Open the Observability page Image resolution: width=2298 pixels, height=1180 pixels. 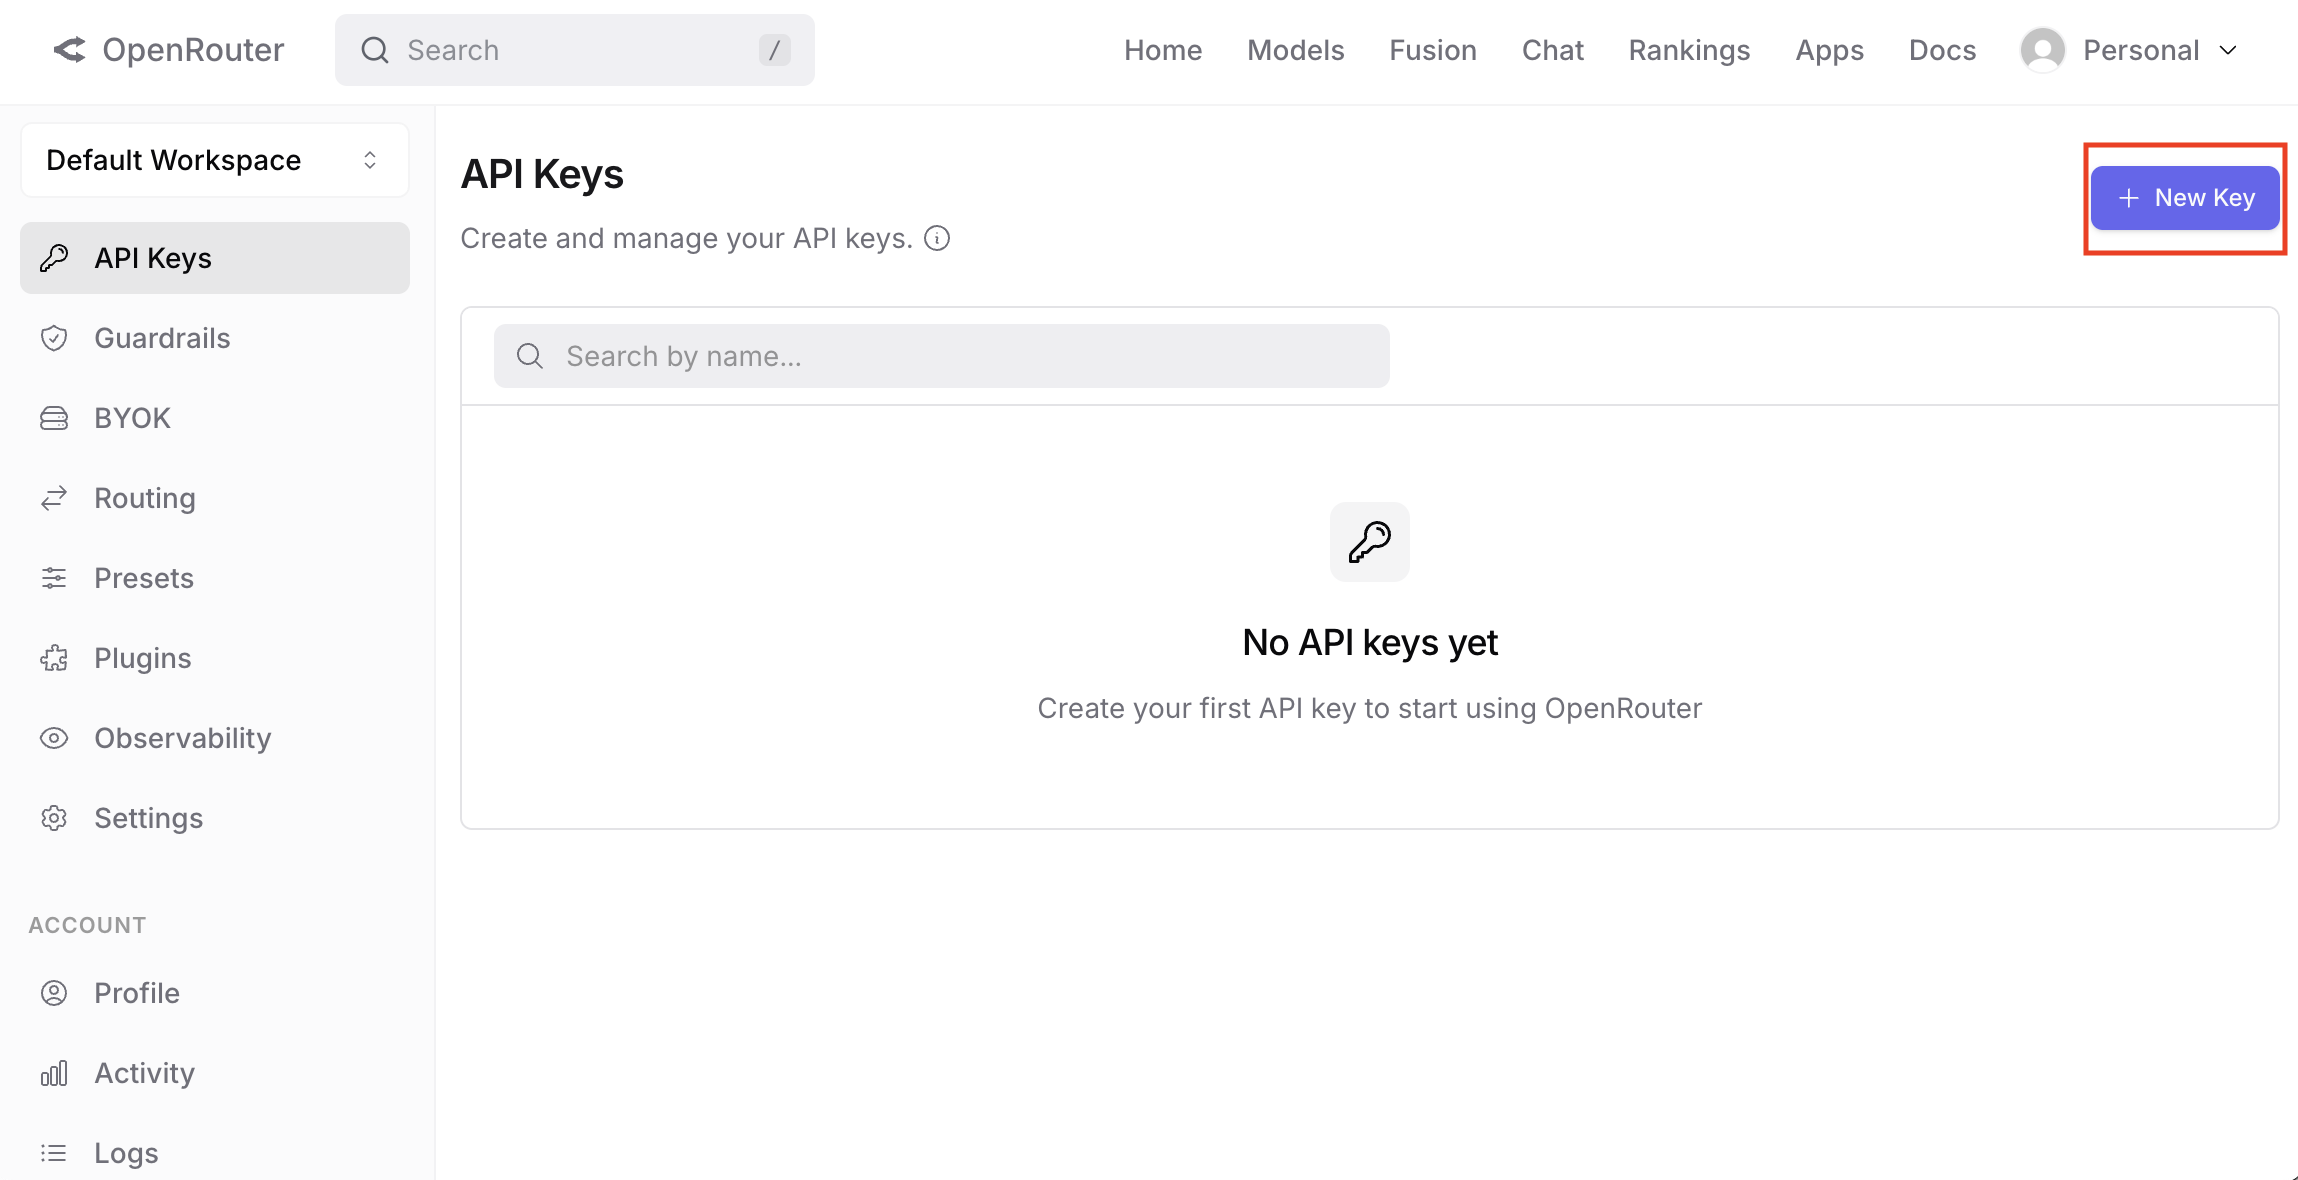pyautogui.click(x=215, y=738)
